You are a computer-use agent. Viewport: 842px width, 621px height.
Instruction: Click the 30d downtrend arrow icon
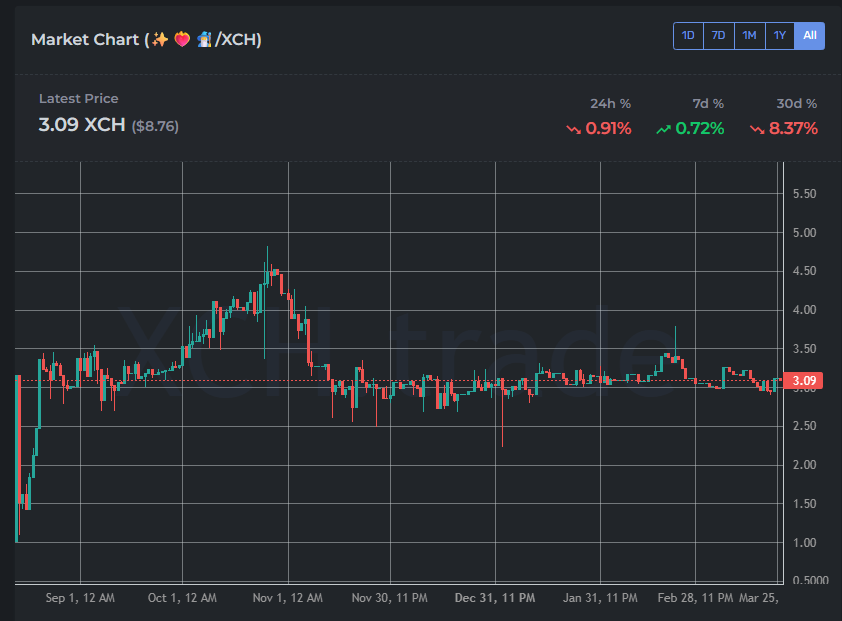[757, 129]
